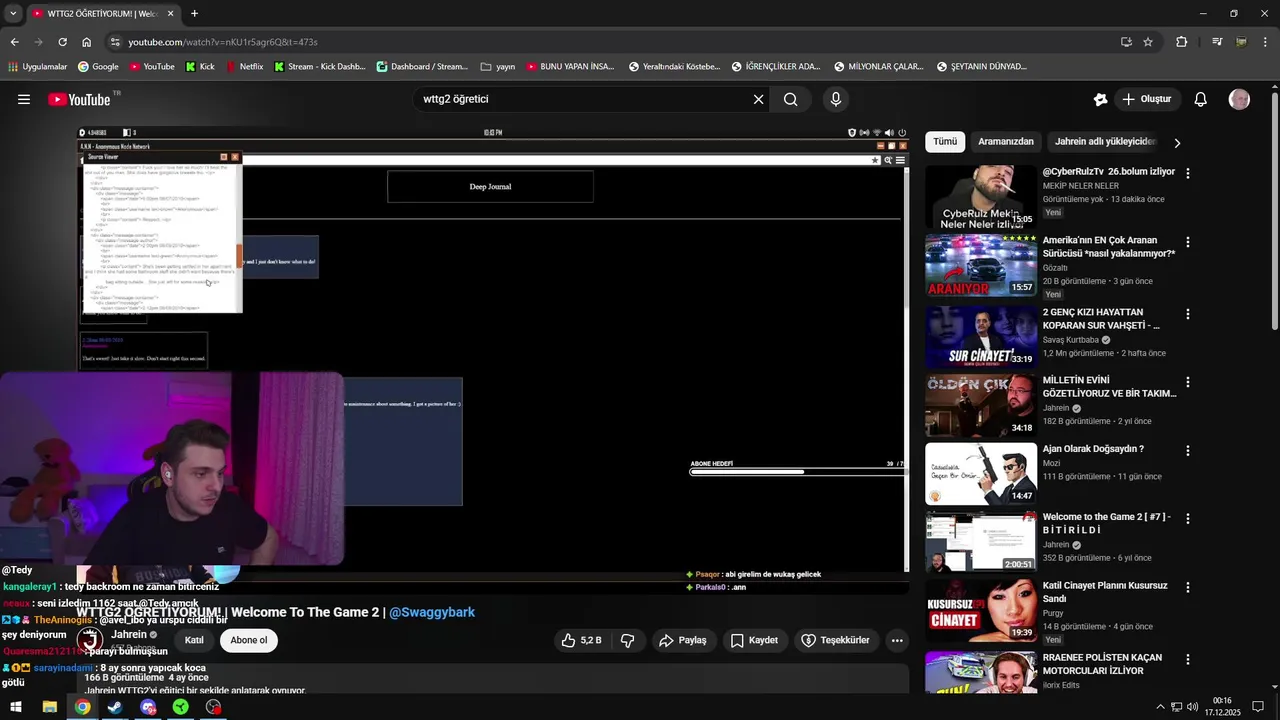Bookmark this page with the star
This screenshot has width=1280, height=720.
point(1148,42)
